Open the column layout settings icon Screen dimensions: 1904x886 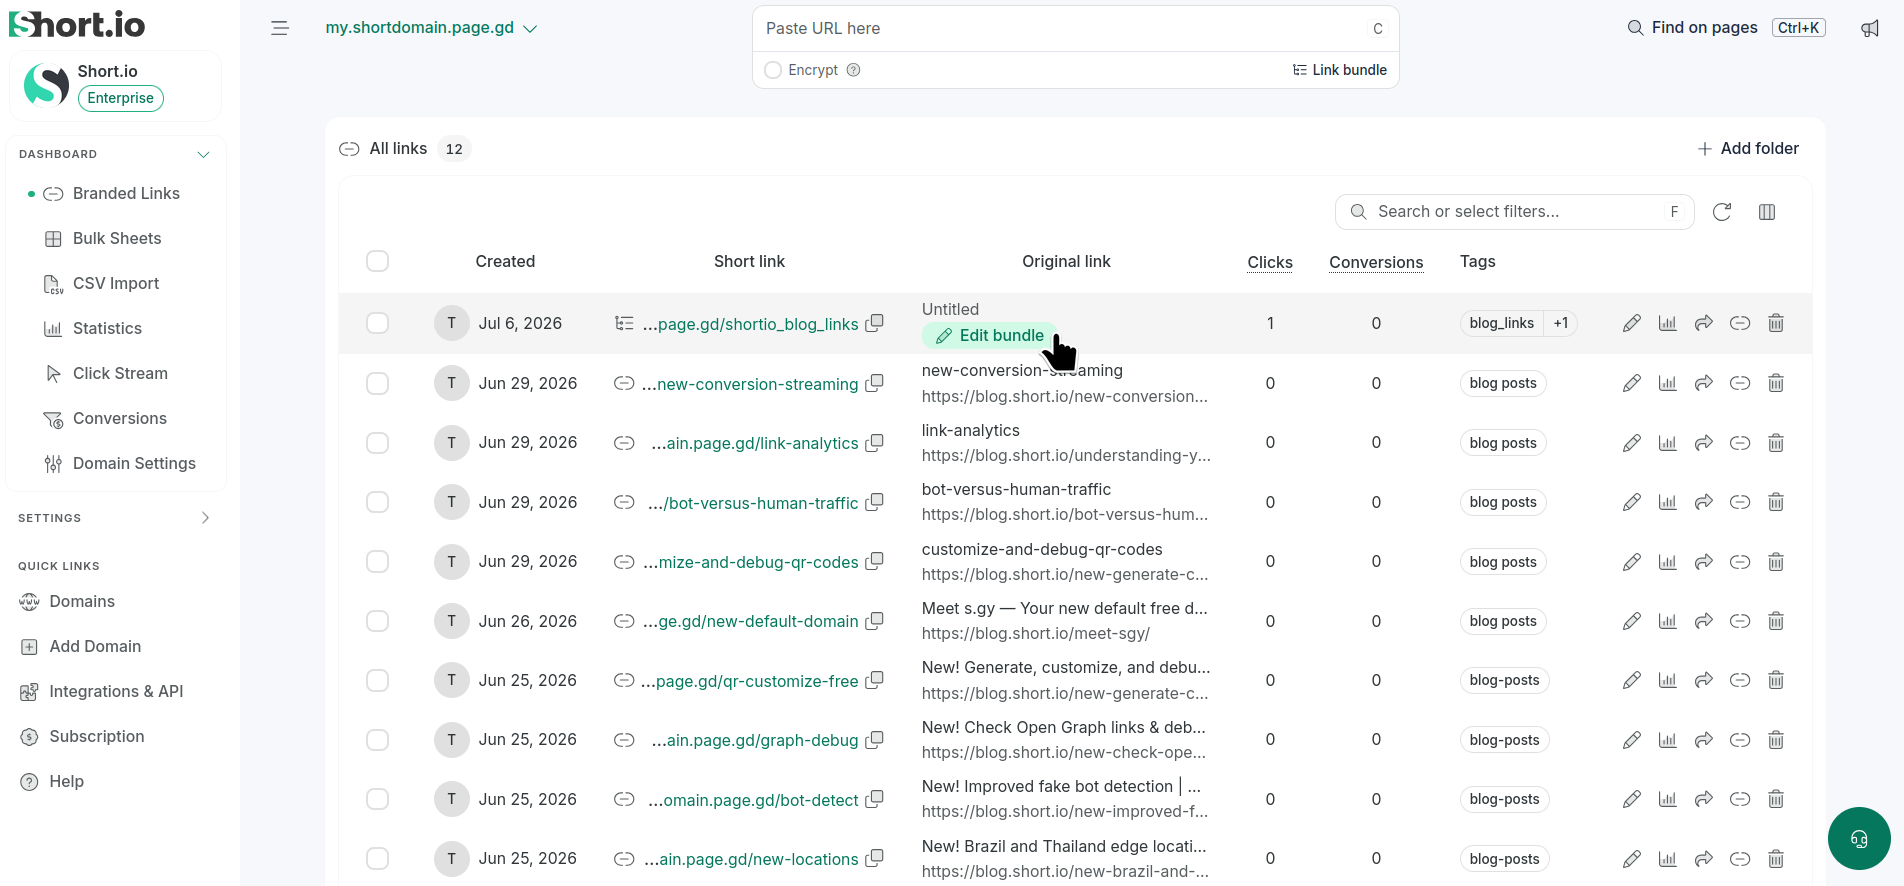[1767, 212]
